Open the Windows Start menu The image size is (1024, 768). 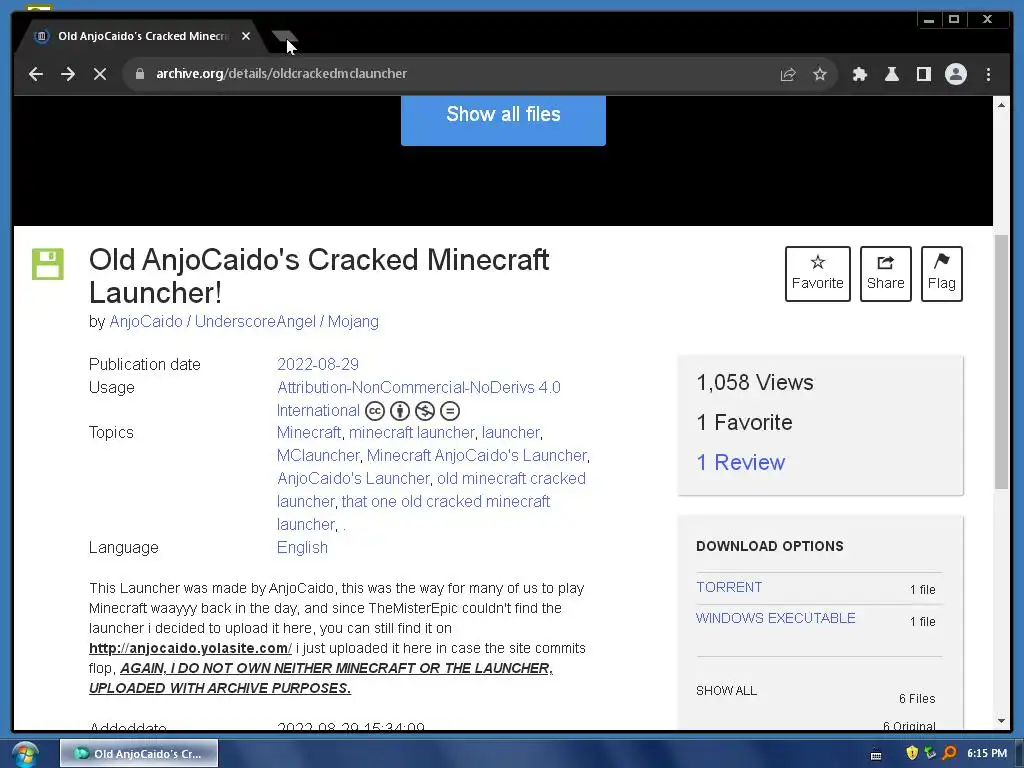pyautogui.click(x=24, y=754)
